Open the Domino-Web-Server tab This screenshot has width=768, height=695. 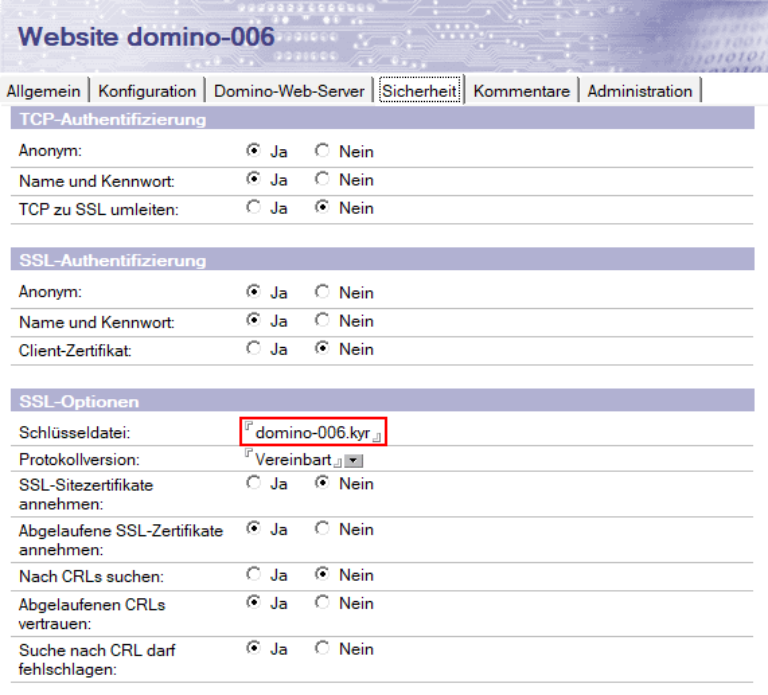coord(289,91)
